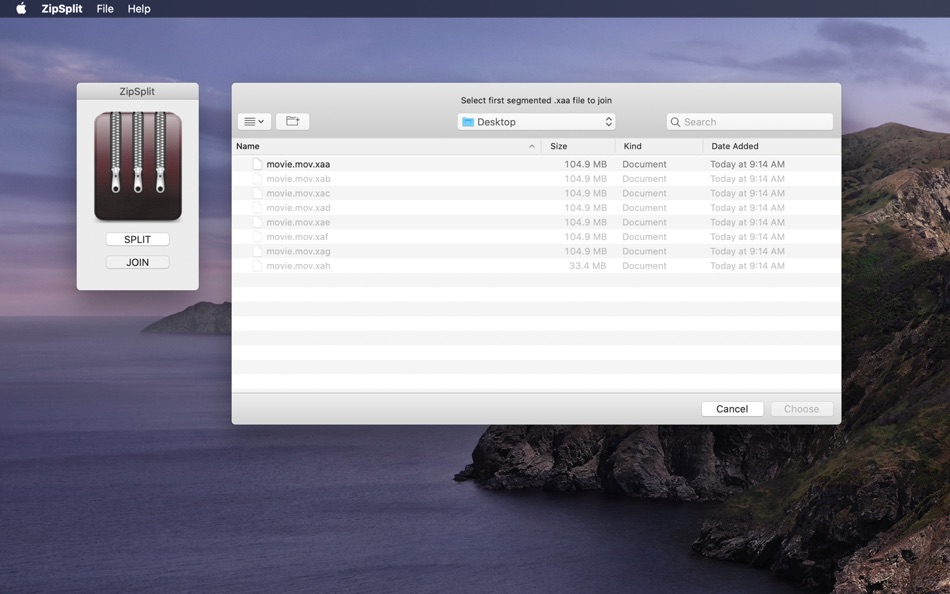Click the ZipSplit zipper logo image
The height and width of the screenshot is (594, 950).
[138, 166]
